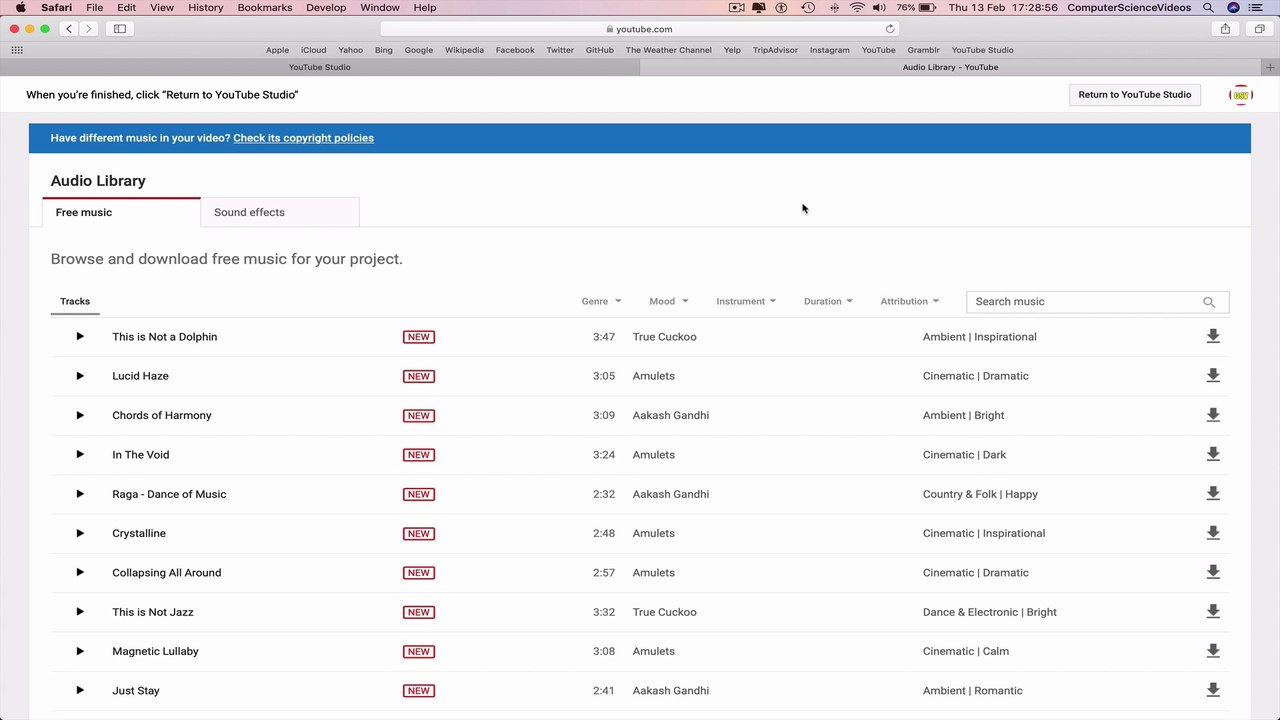
Task: Click the youtube.com address bar
Action: [x=640, y=29]
